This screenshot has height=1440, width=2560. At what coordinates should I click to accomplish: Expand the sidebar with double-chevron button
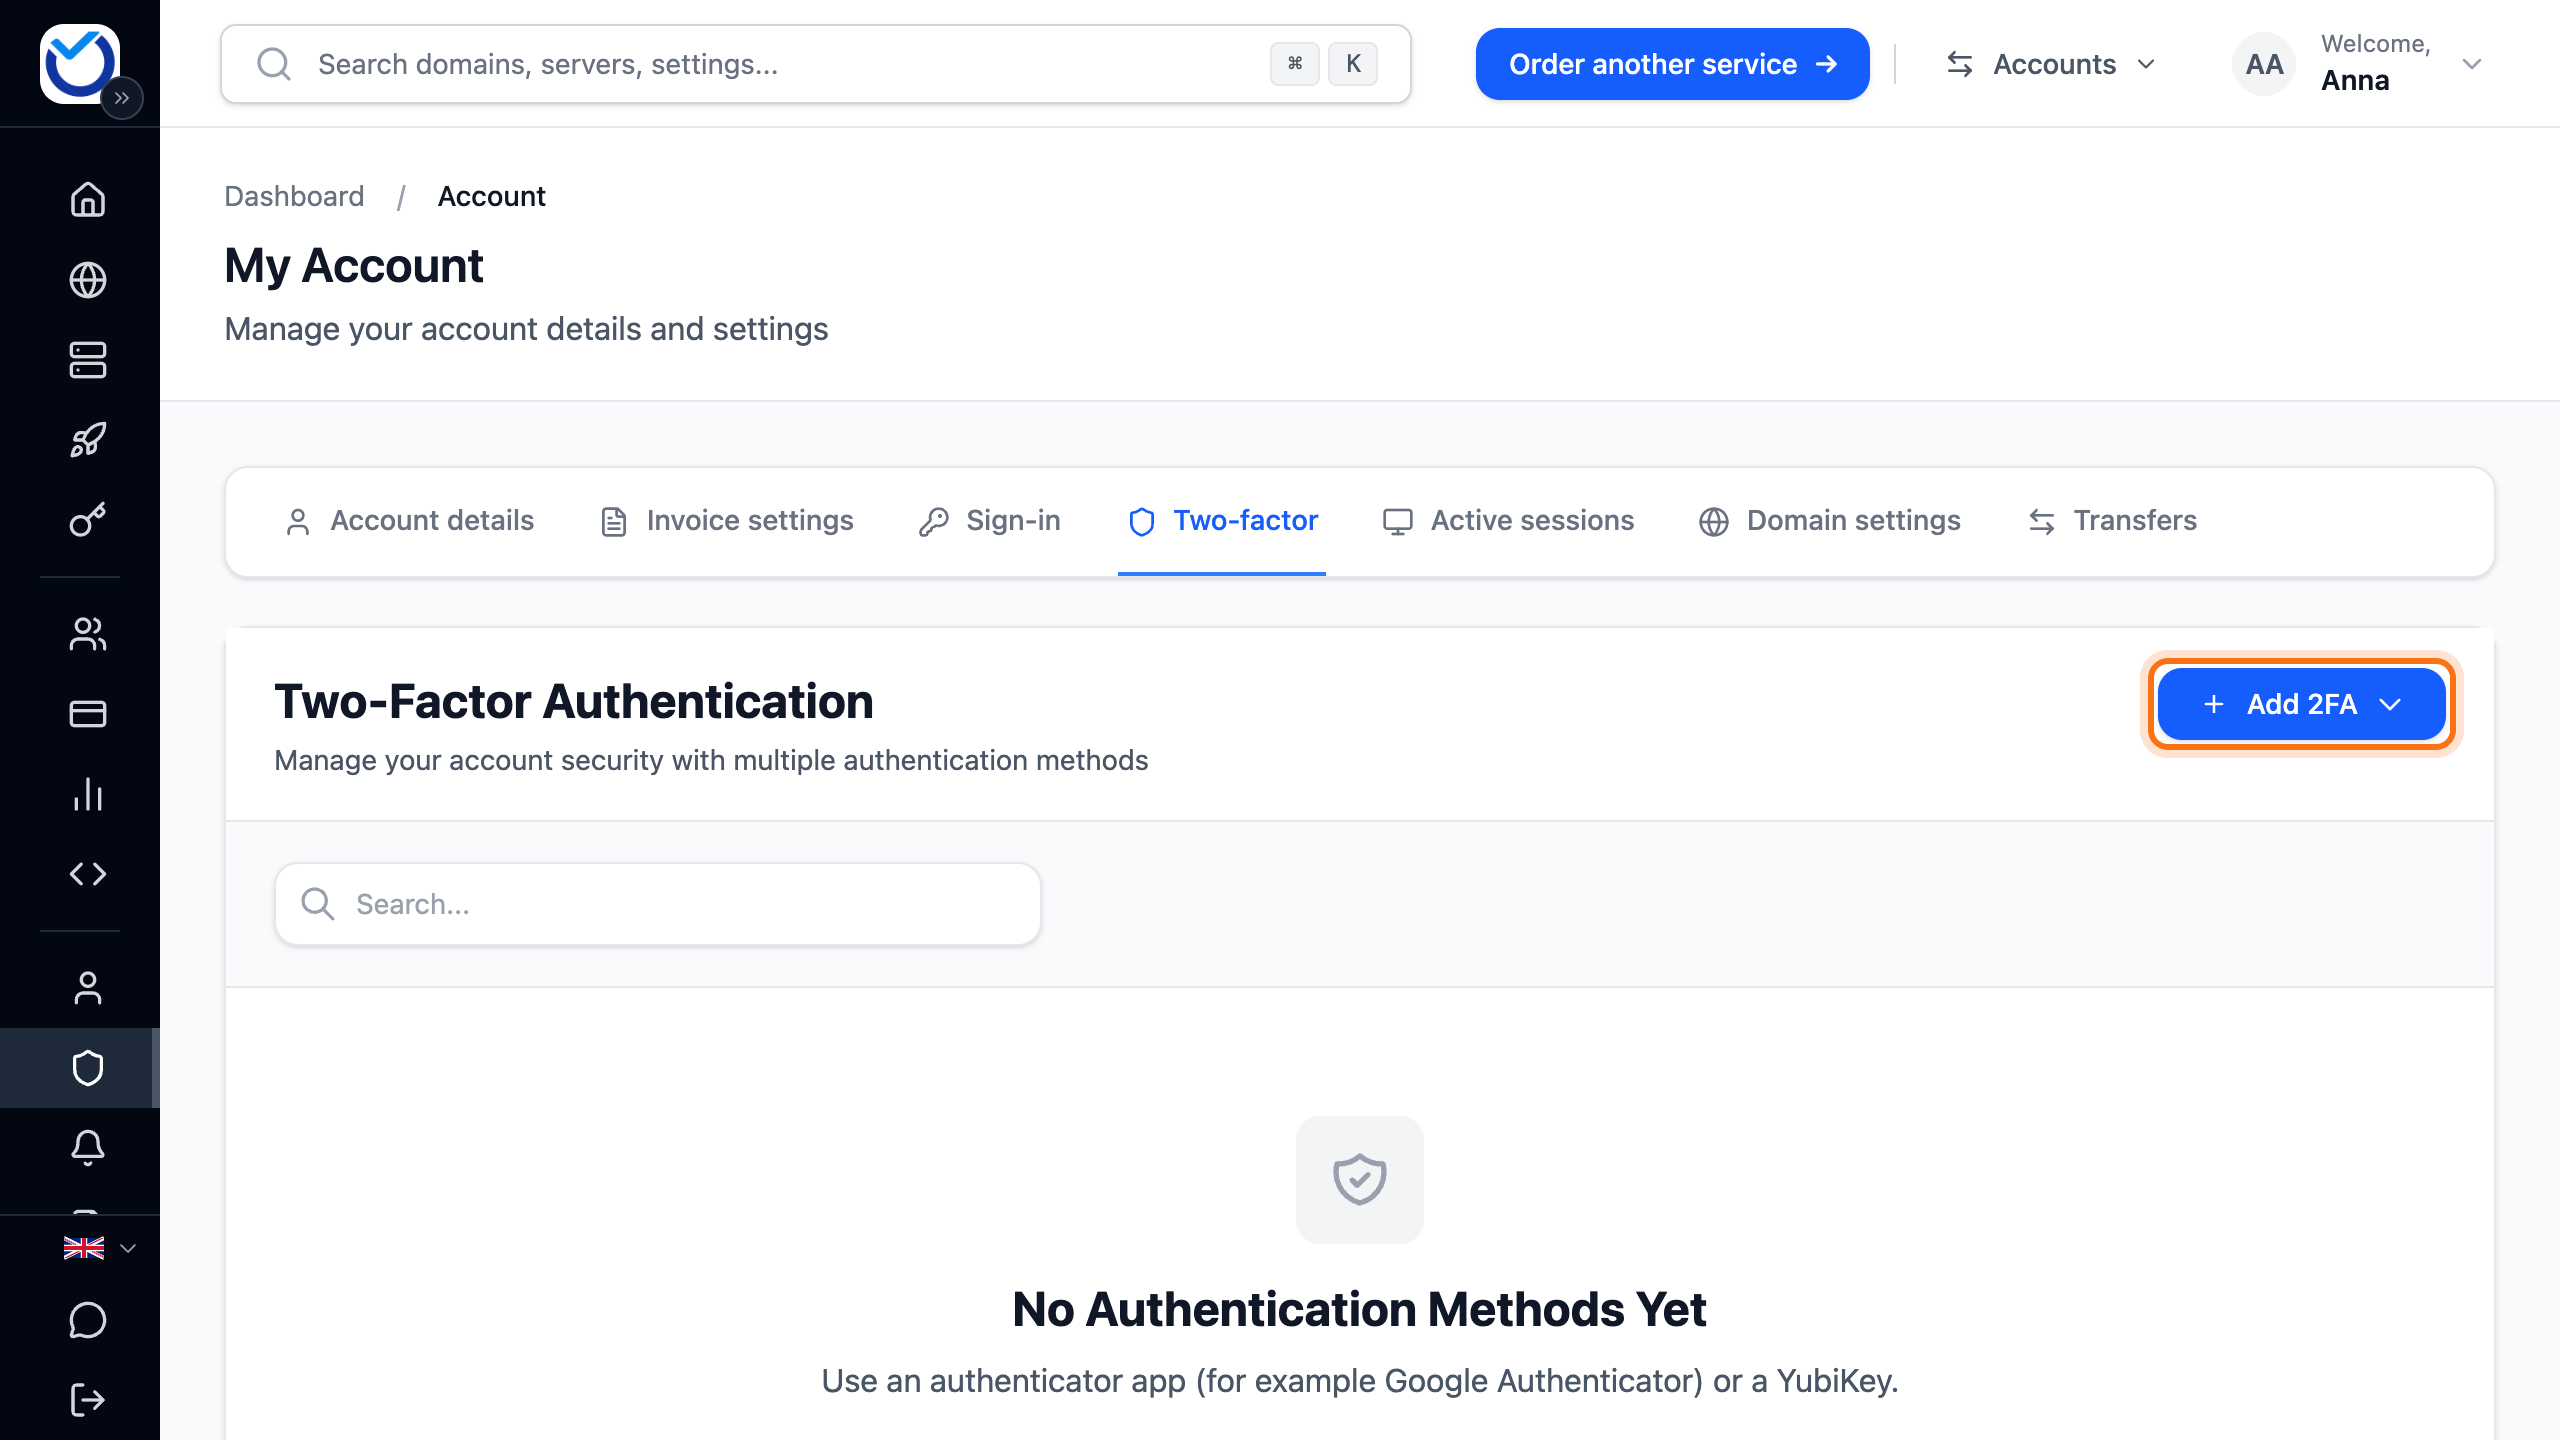point(122,98)
